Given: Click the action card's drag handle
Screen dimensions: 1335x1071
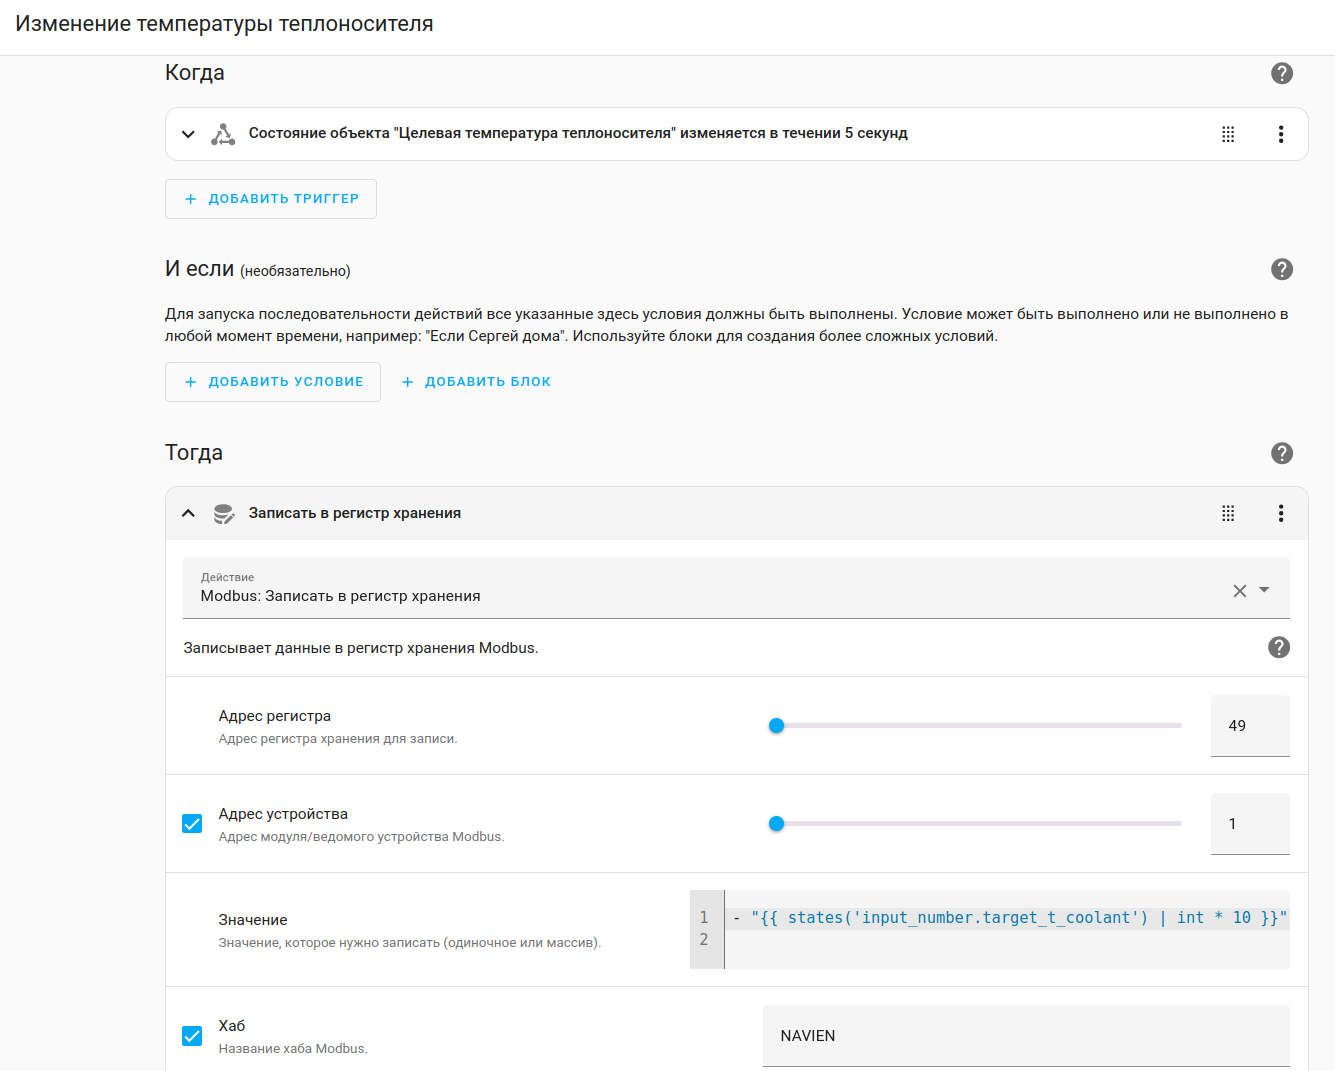Looking at the screenshot, I should click(x=1228, y=513).
